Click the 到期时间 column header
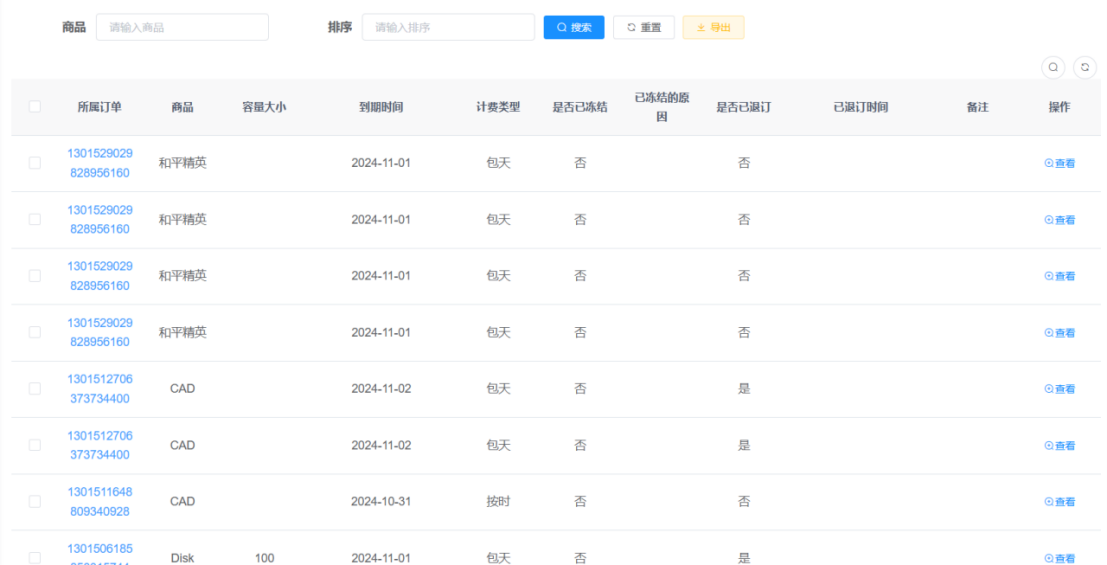 pos(381,107)
